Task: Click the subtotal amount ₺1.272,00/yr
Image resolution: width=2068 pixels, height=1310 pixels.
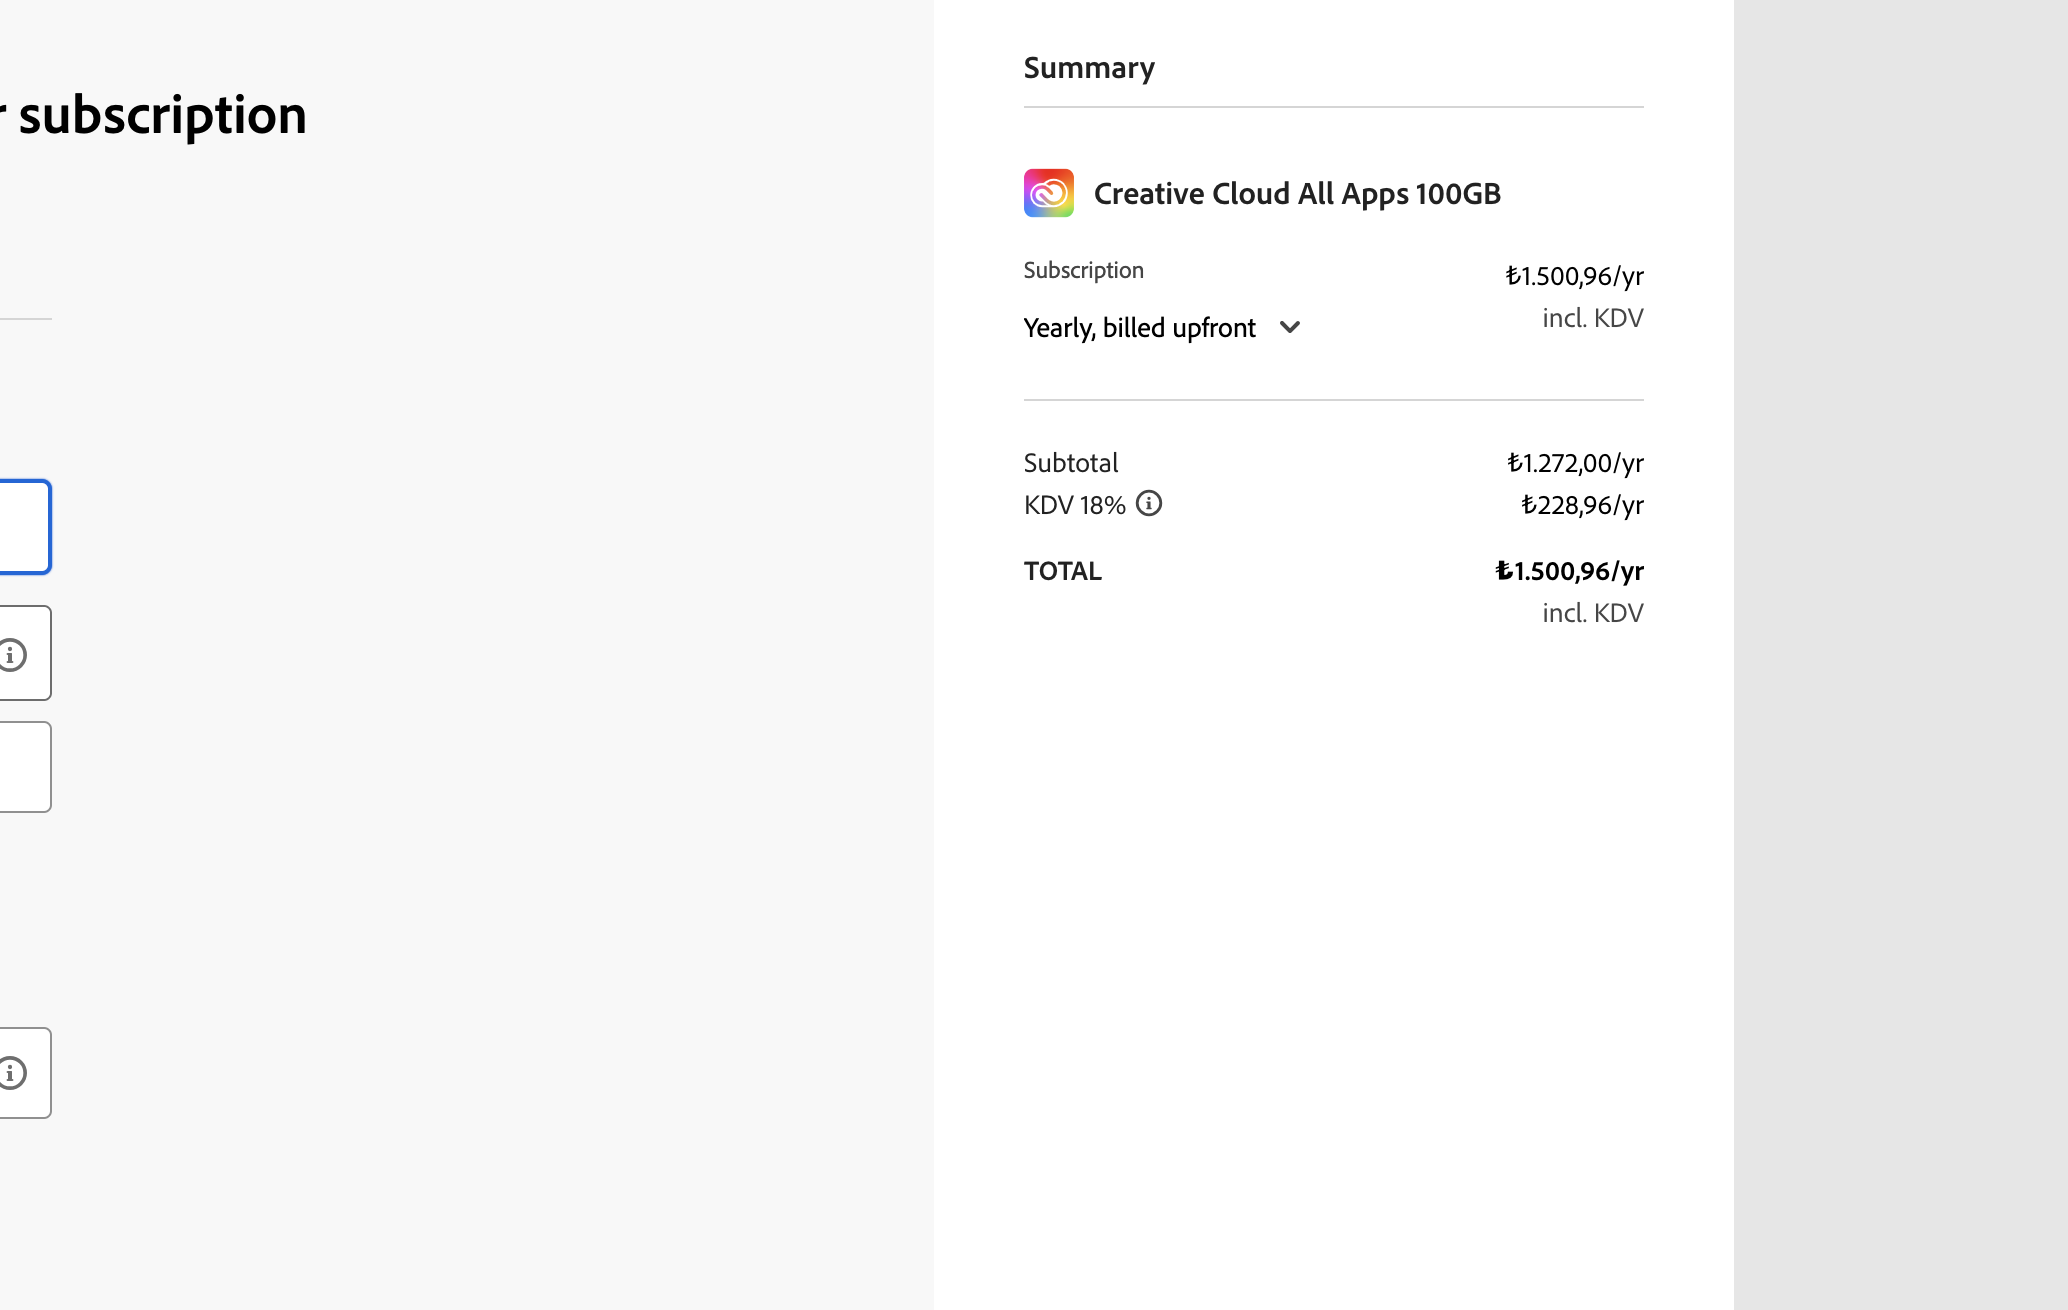Action: [1575, 463]
